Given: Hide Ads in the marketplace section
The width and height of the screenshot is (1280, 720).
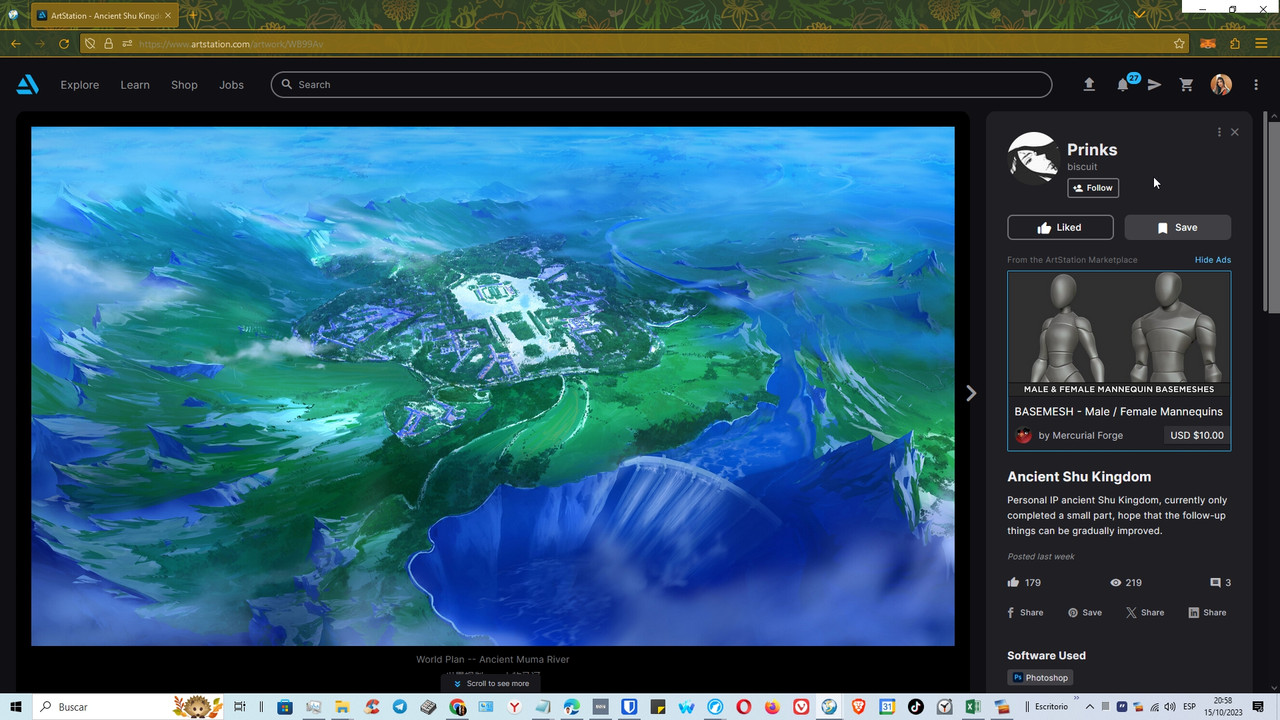Looking at the screenshot, I should (x=1213, y=260).
